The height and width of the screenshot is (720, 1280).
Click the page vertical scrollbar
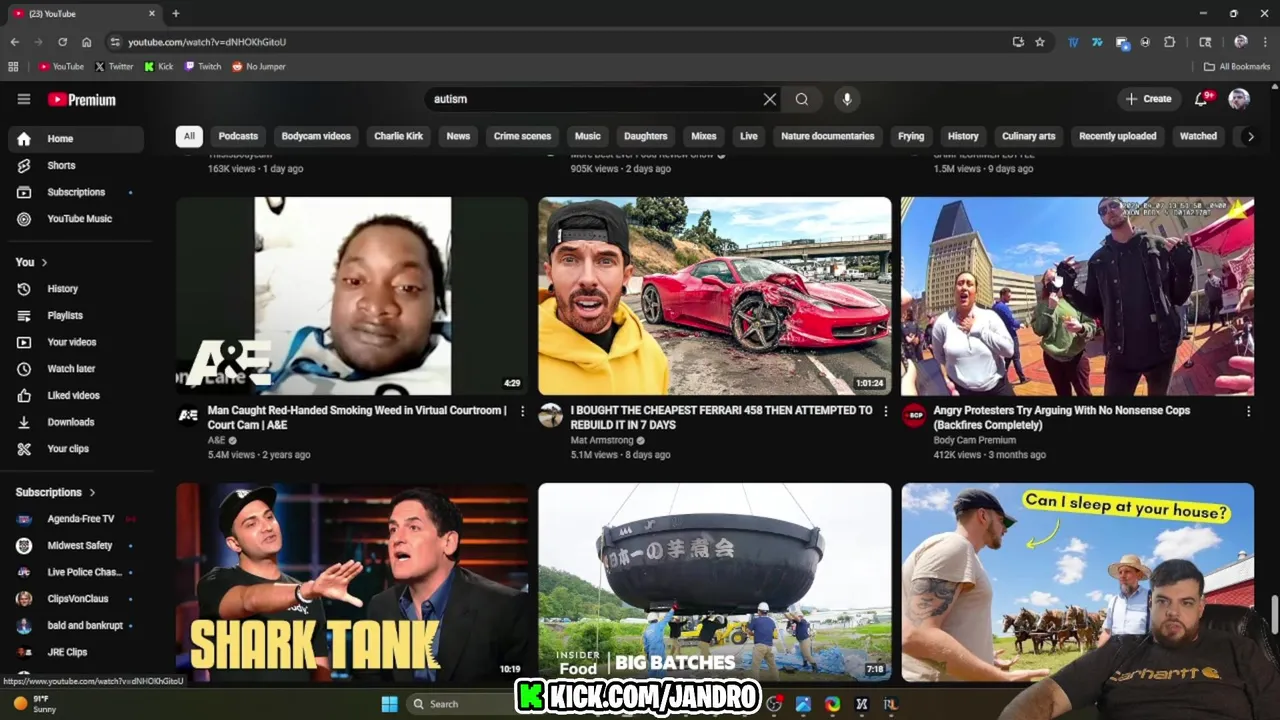(1274, 614)
